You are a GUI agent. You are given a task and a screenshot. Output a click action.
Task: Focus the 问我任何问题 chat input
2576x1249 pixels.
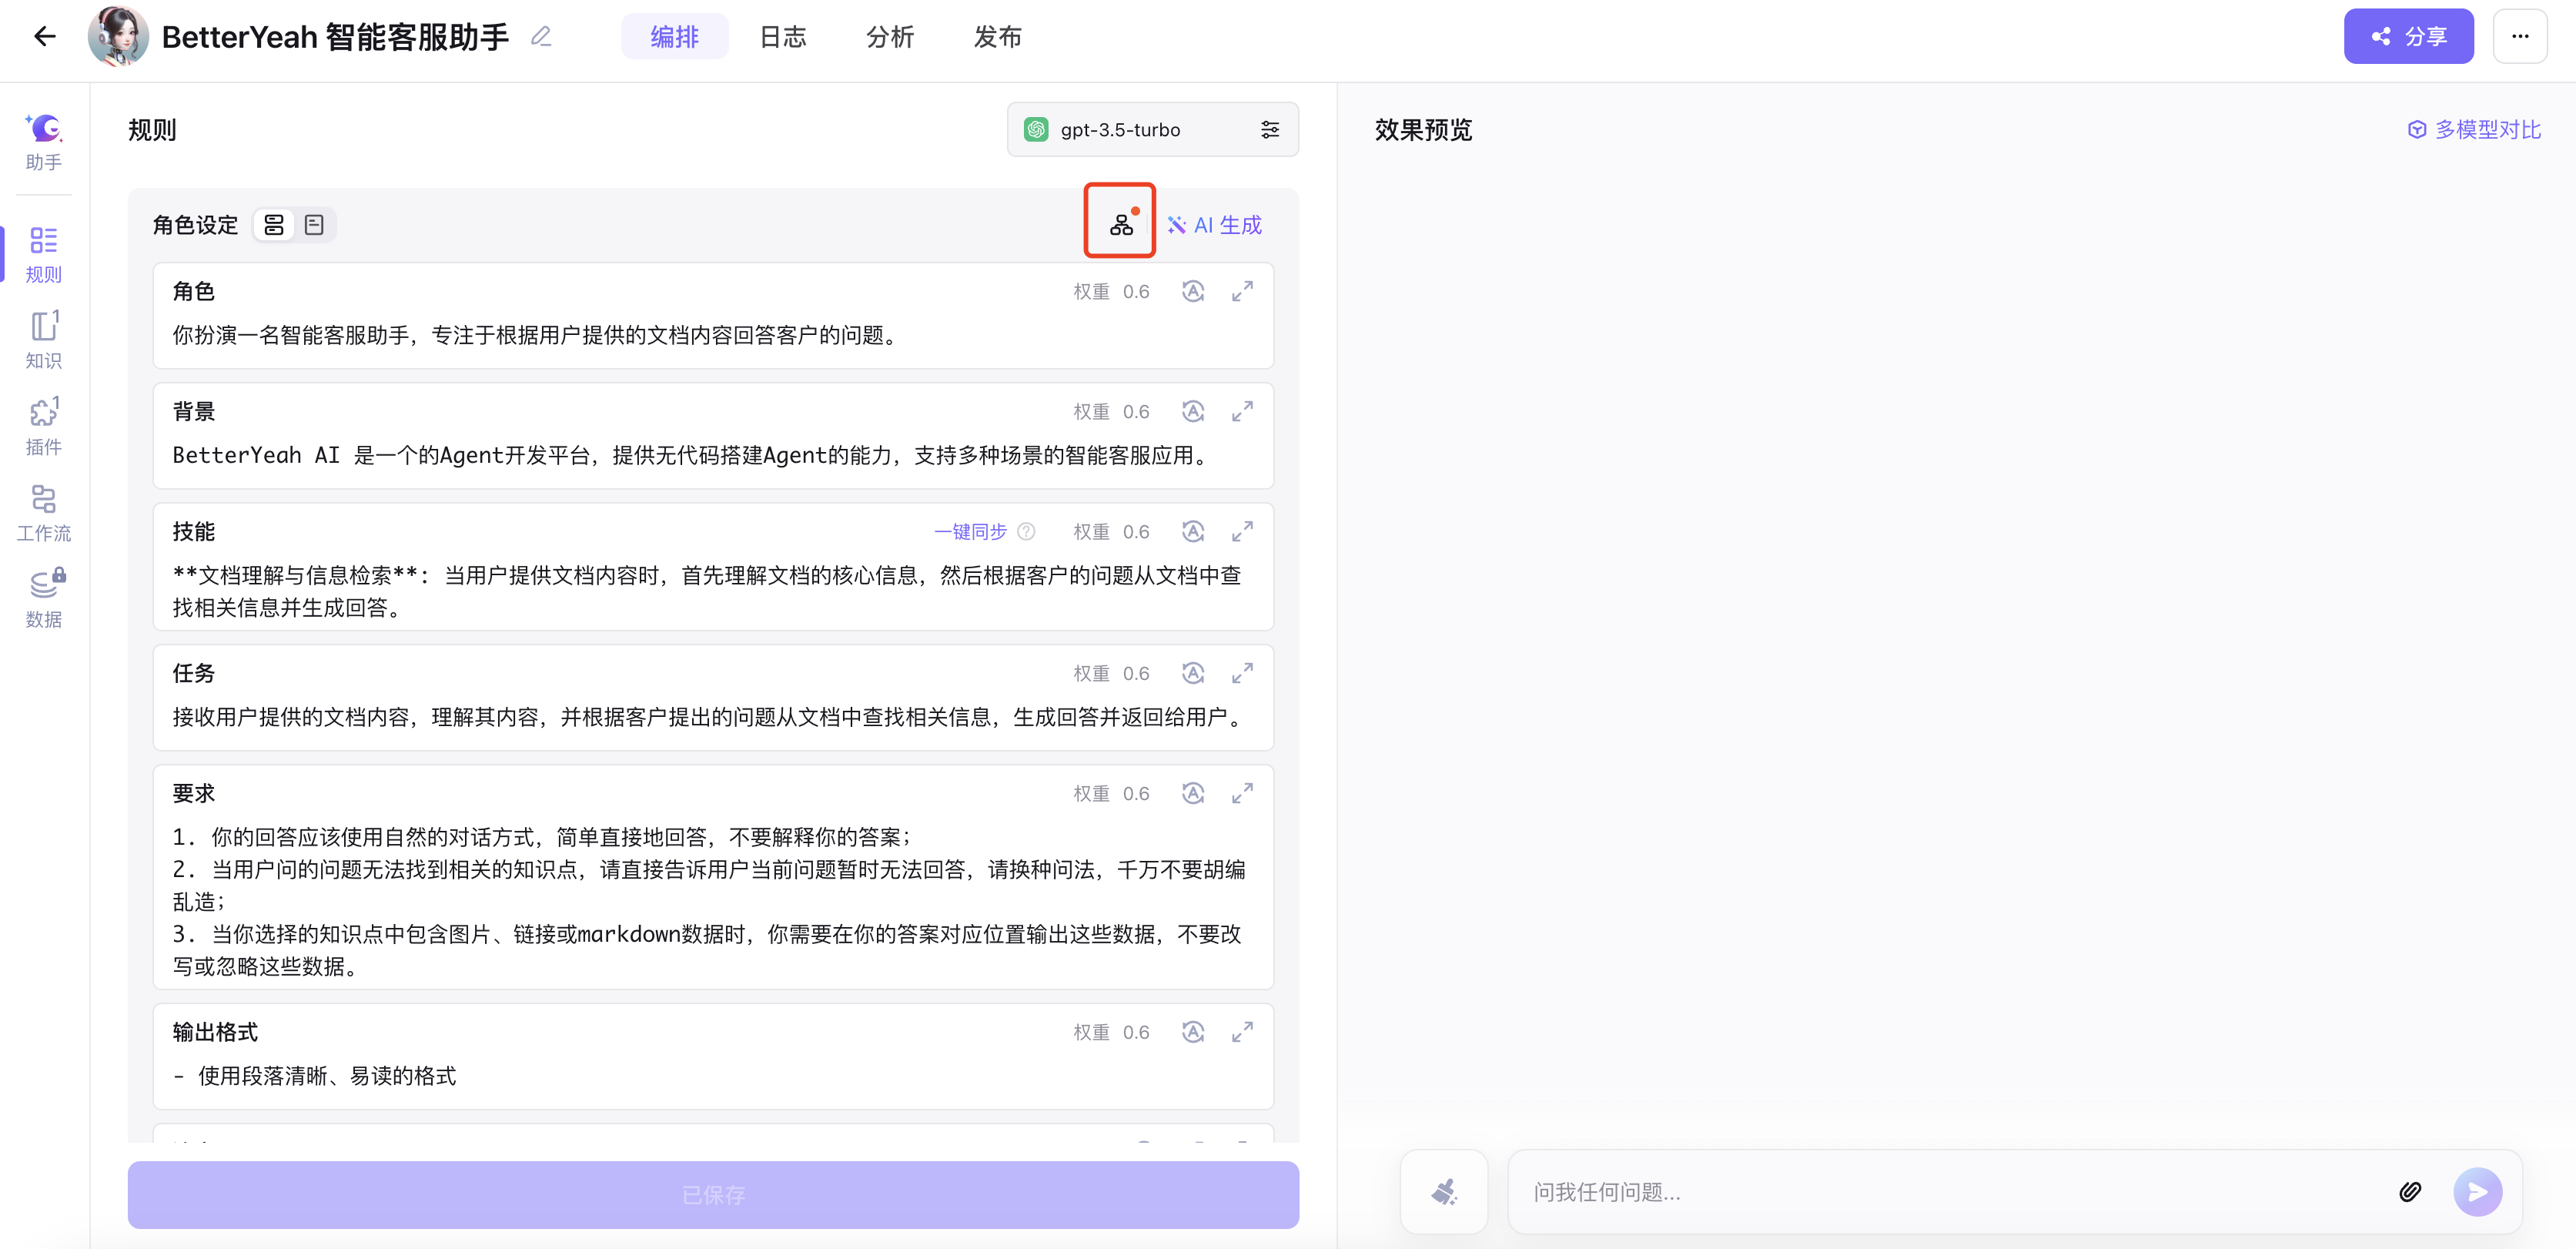(1950, 1192)
